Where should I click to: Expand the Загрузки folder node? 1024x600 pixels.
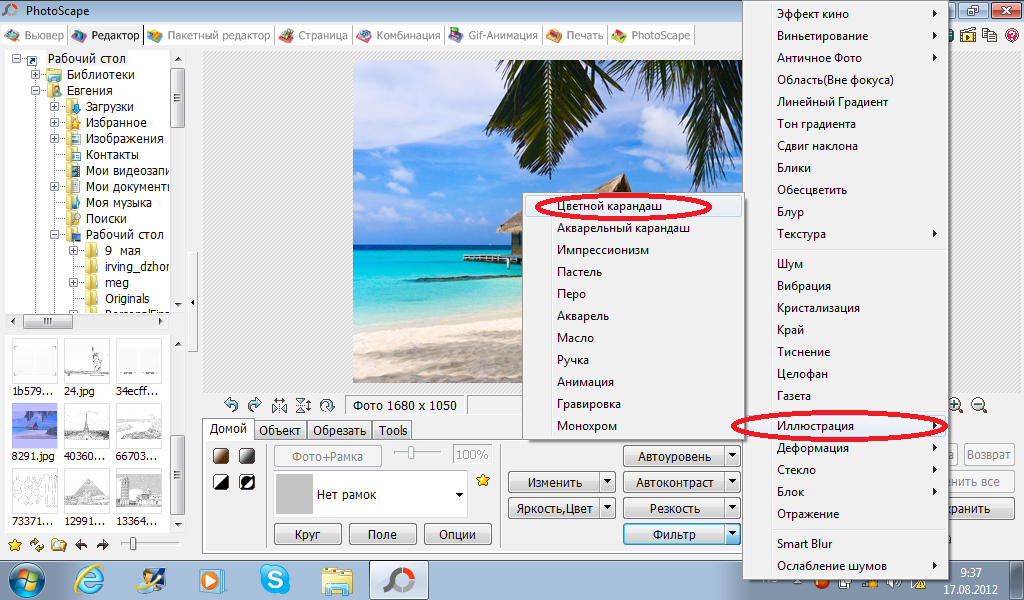pos(55,106)
